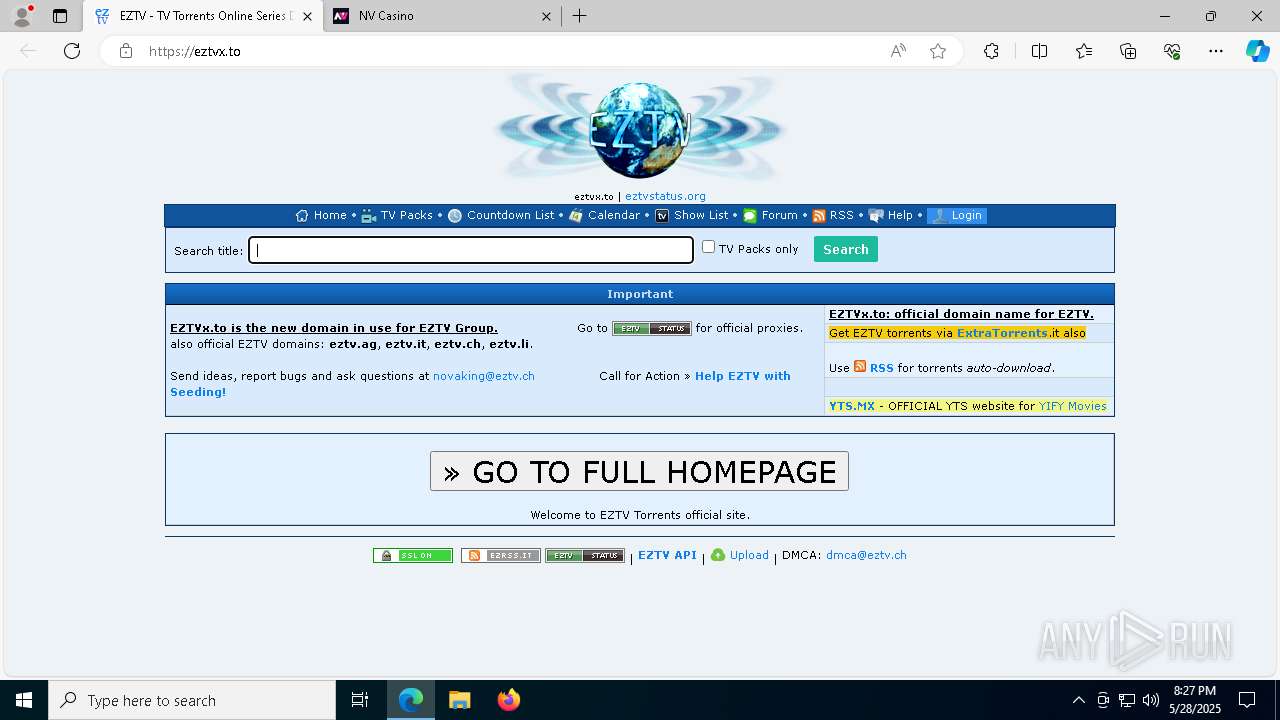Screen dimensions: 1280x720
Task: Open ExtraTorrents.it link
Action: (x=1003, y=333)
